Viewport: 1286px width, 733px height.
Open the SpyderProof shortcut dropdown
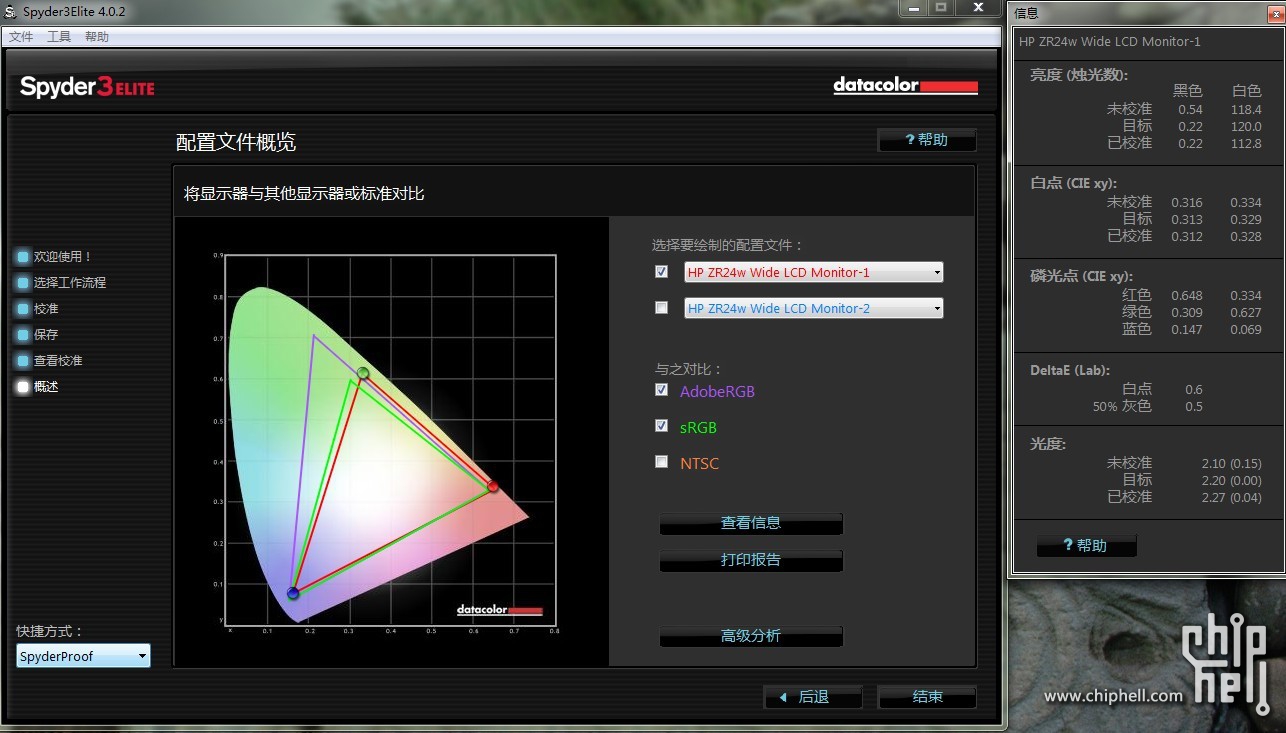coord(83,656)
